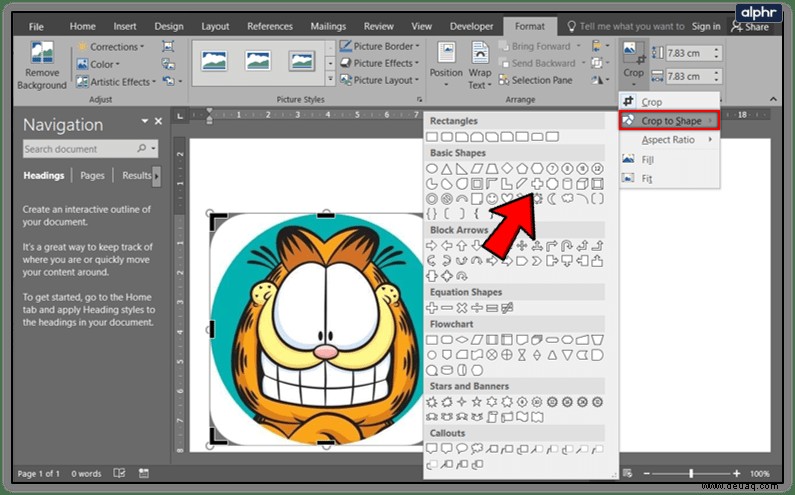Image resolution: width=795 pixels, height=495 pixels.
Task: Click the shape height field showing 7.83 cm
Action: (x=693, y=53)
